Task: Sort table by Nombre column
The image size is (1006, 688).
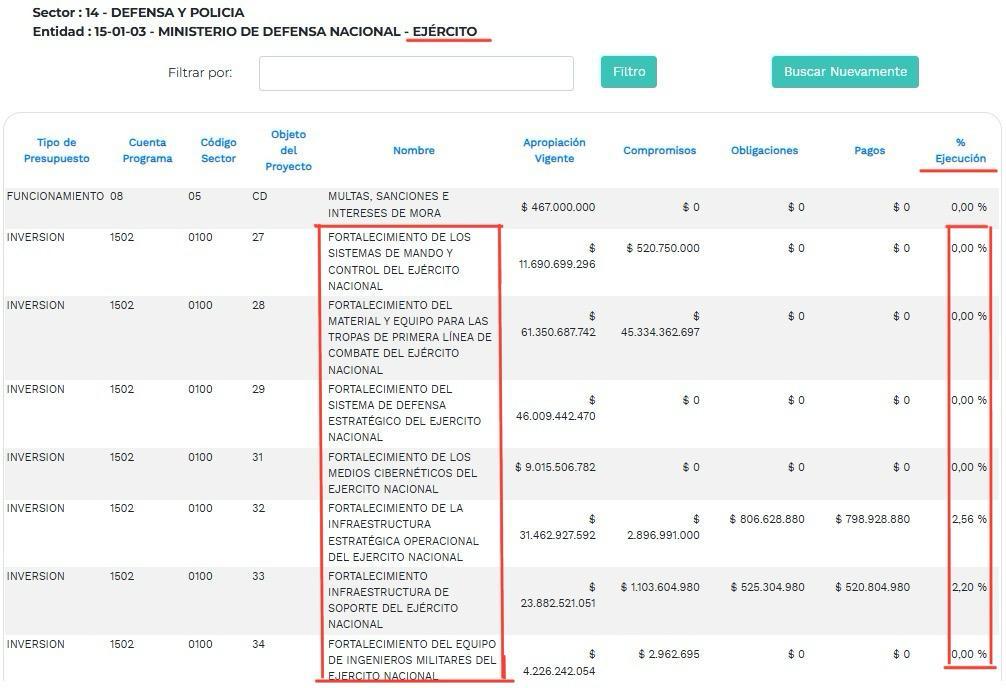Action: coord(413,151)
